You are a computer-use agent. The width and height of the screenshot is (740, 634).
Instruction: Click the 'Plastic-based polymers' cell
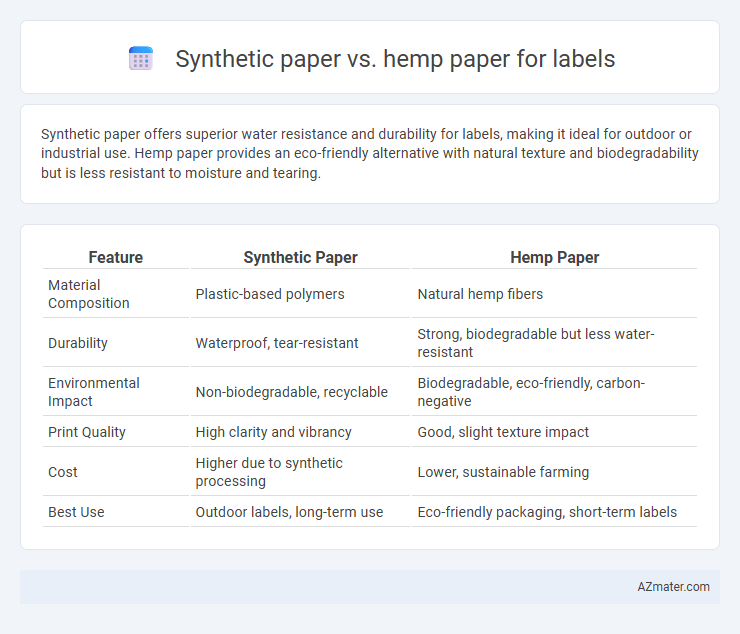tap(300, 294)
